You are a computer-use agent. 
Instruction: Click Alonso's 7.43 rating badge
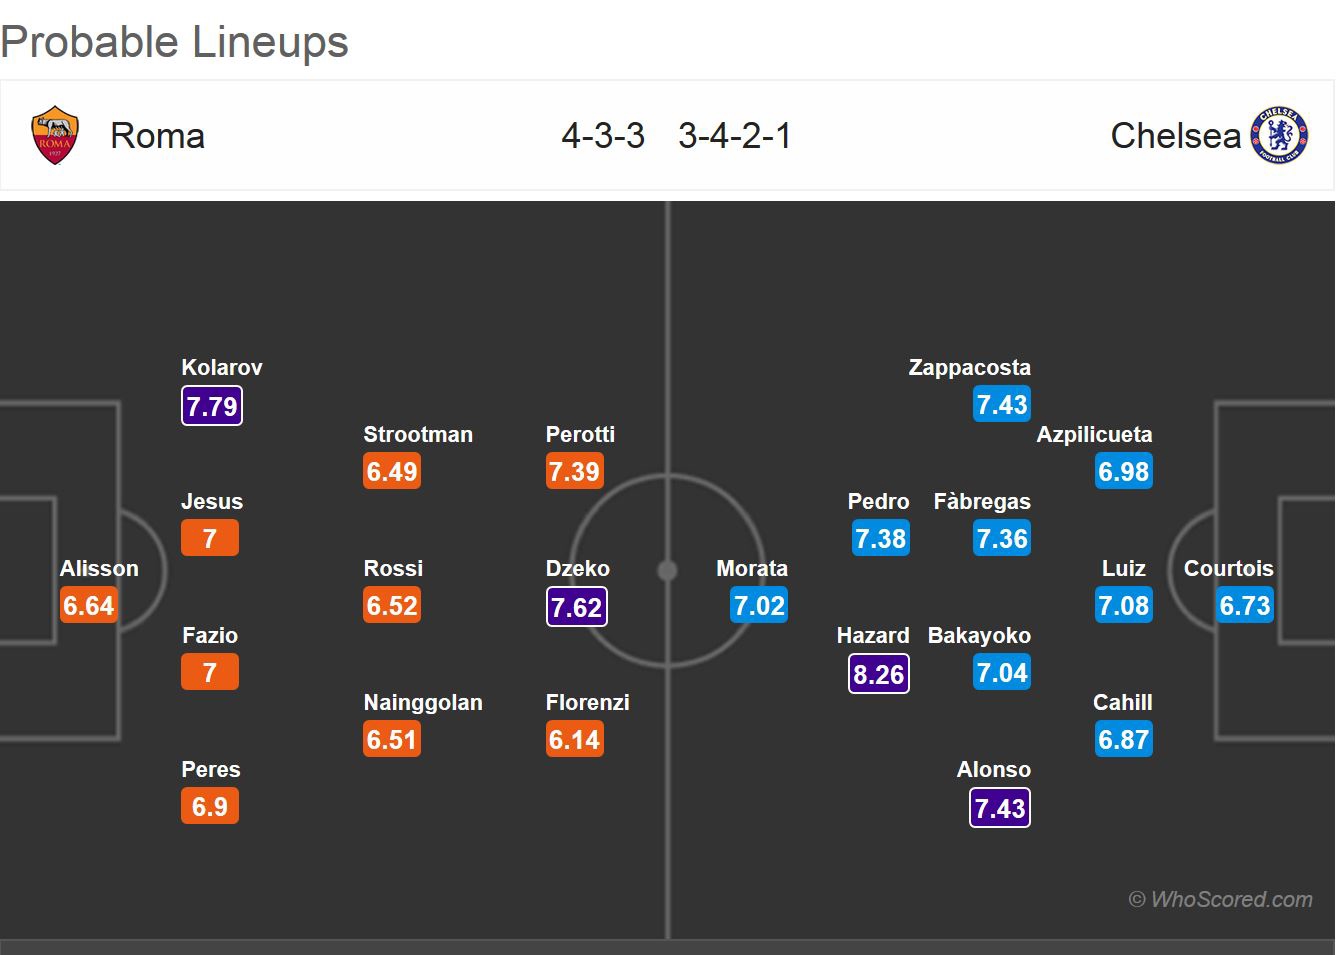(x=1000, y=808)
